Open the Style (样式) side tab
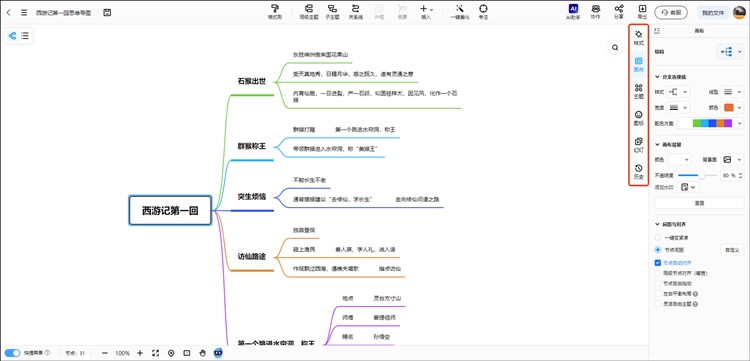This screenshot has width=750, height=361. 639,38
